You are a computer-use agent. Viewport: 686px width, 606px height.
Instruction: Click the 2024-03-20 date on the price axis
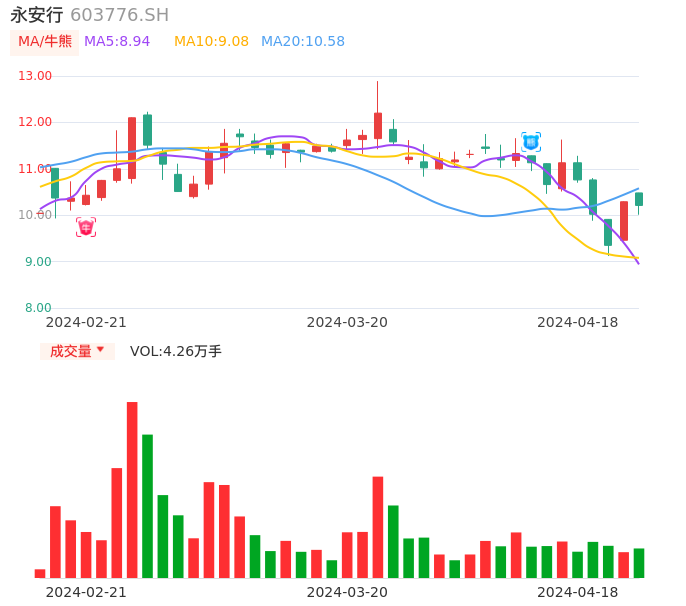pos(347,322)
